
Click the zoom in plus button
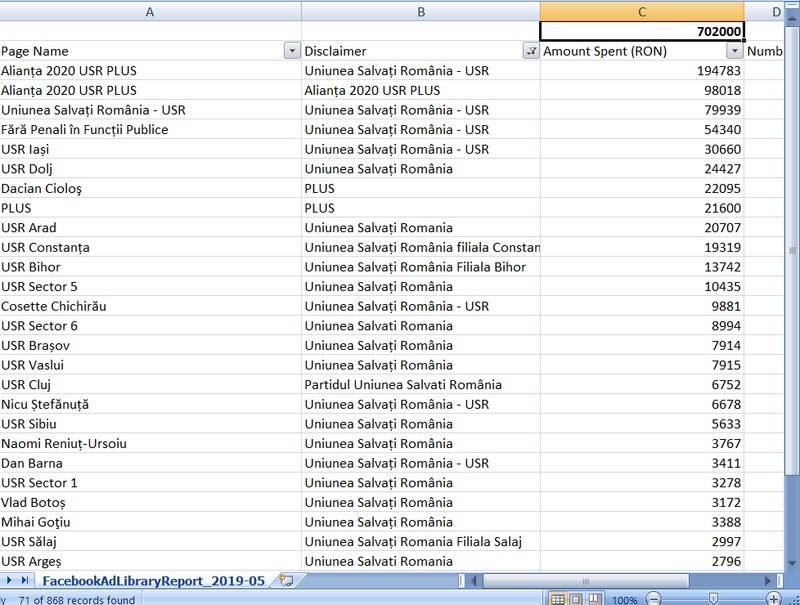774,599
